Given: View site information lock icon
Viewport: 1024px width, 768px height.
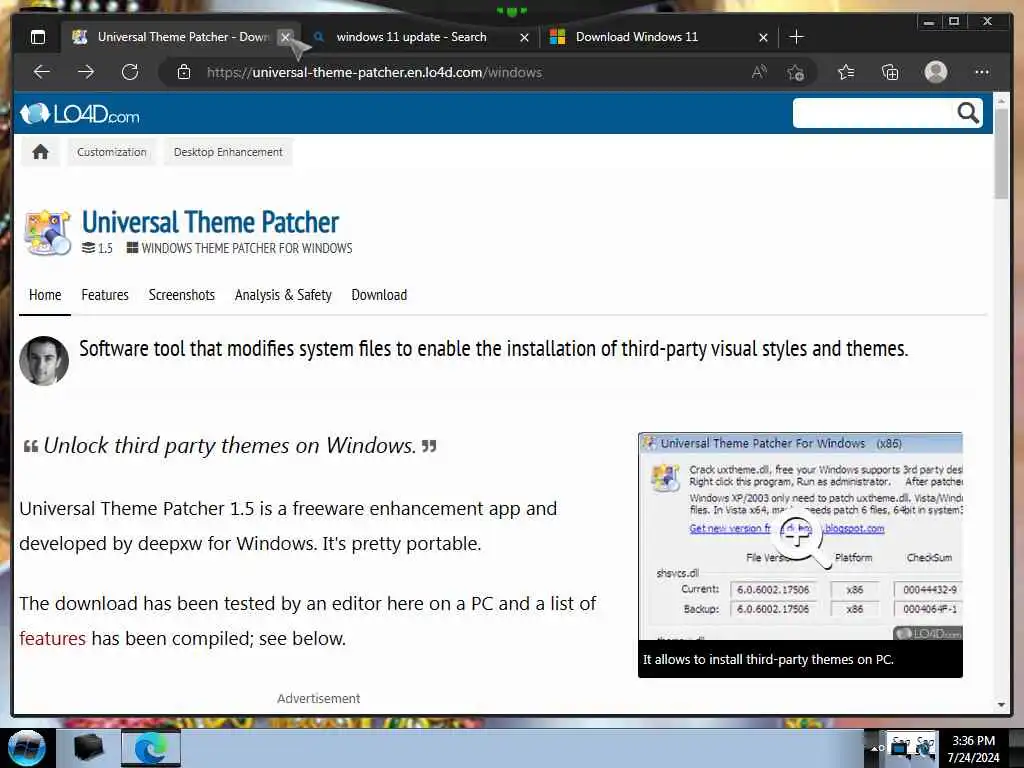Looking at the screenshot, I should coord(184,72).
